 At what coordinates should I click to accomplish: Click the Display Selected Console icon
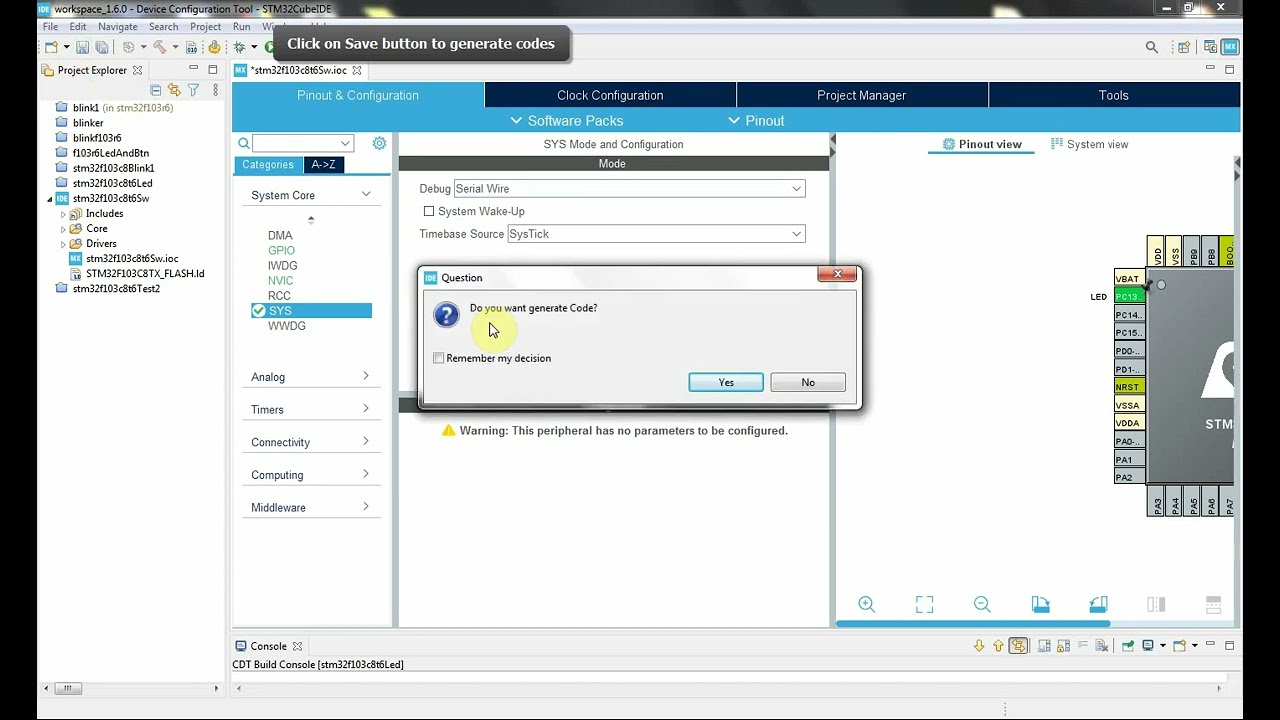click(x=1148, y=646)
